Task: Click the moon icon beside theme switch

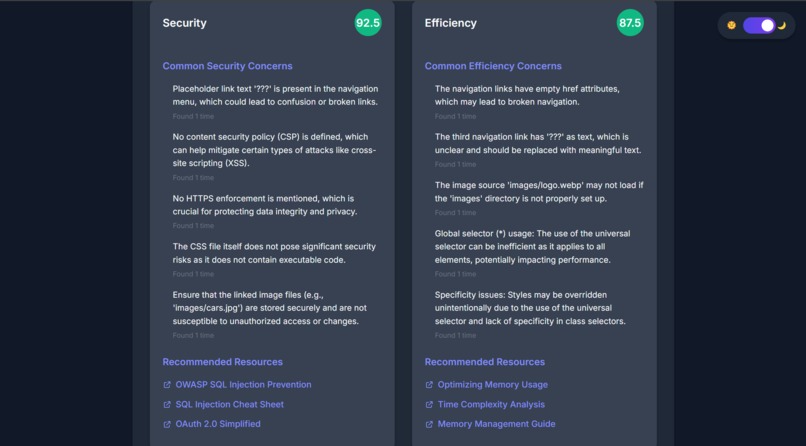Action: (x=782, y=26)
